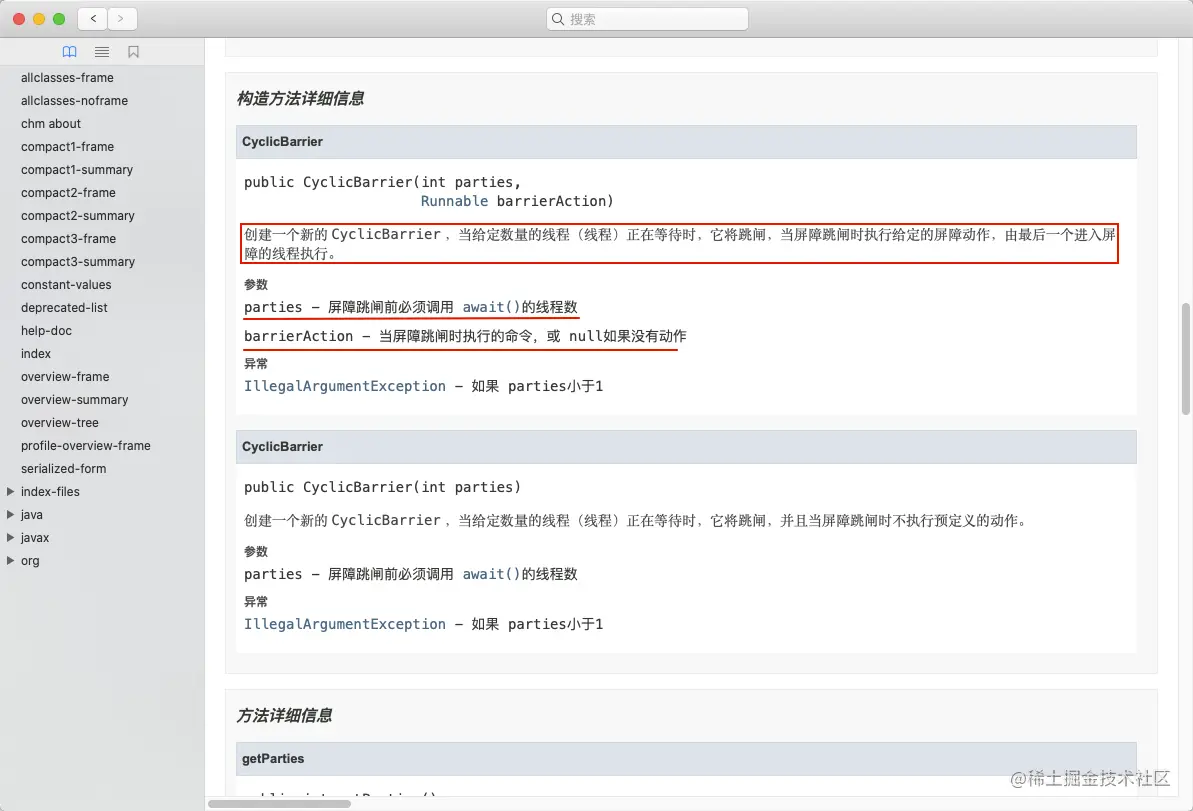Click the second CyclicBarrier constructor header
The image size is (1193, 811).
[686, 447]
